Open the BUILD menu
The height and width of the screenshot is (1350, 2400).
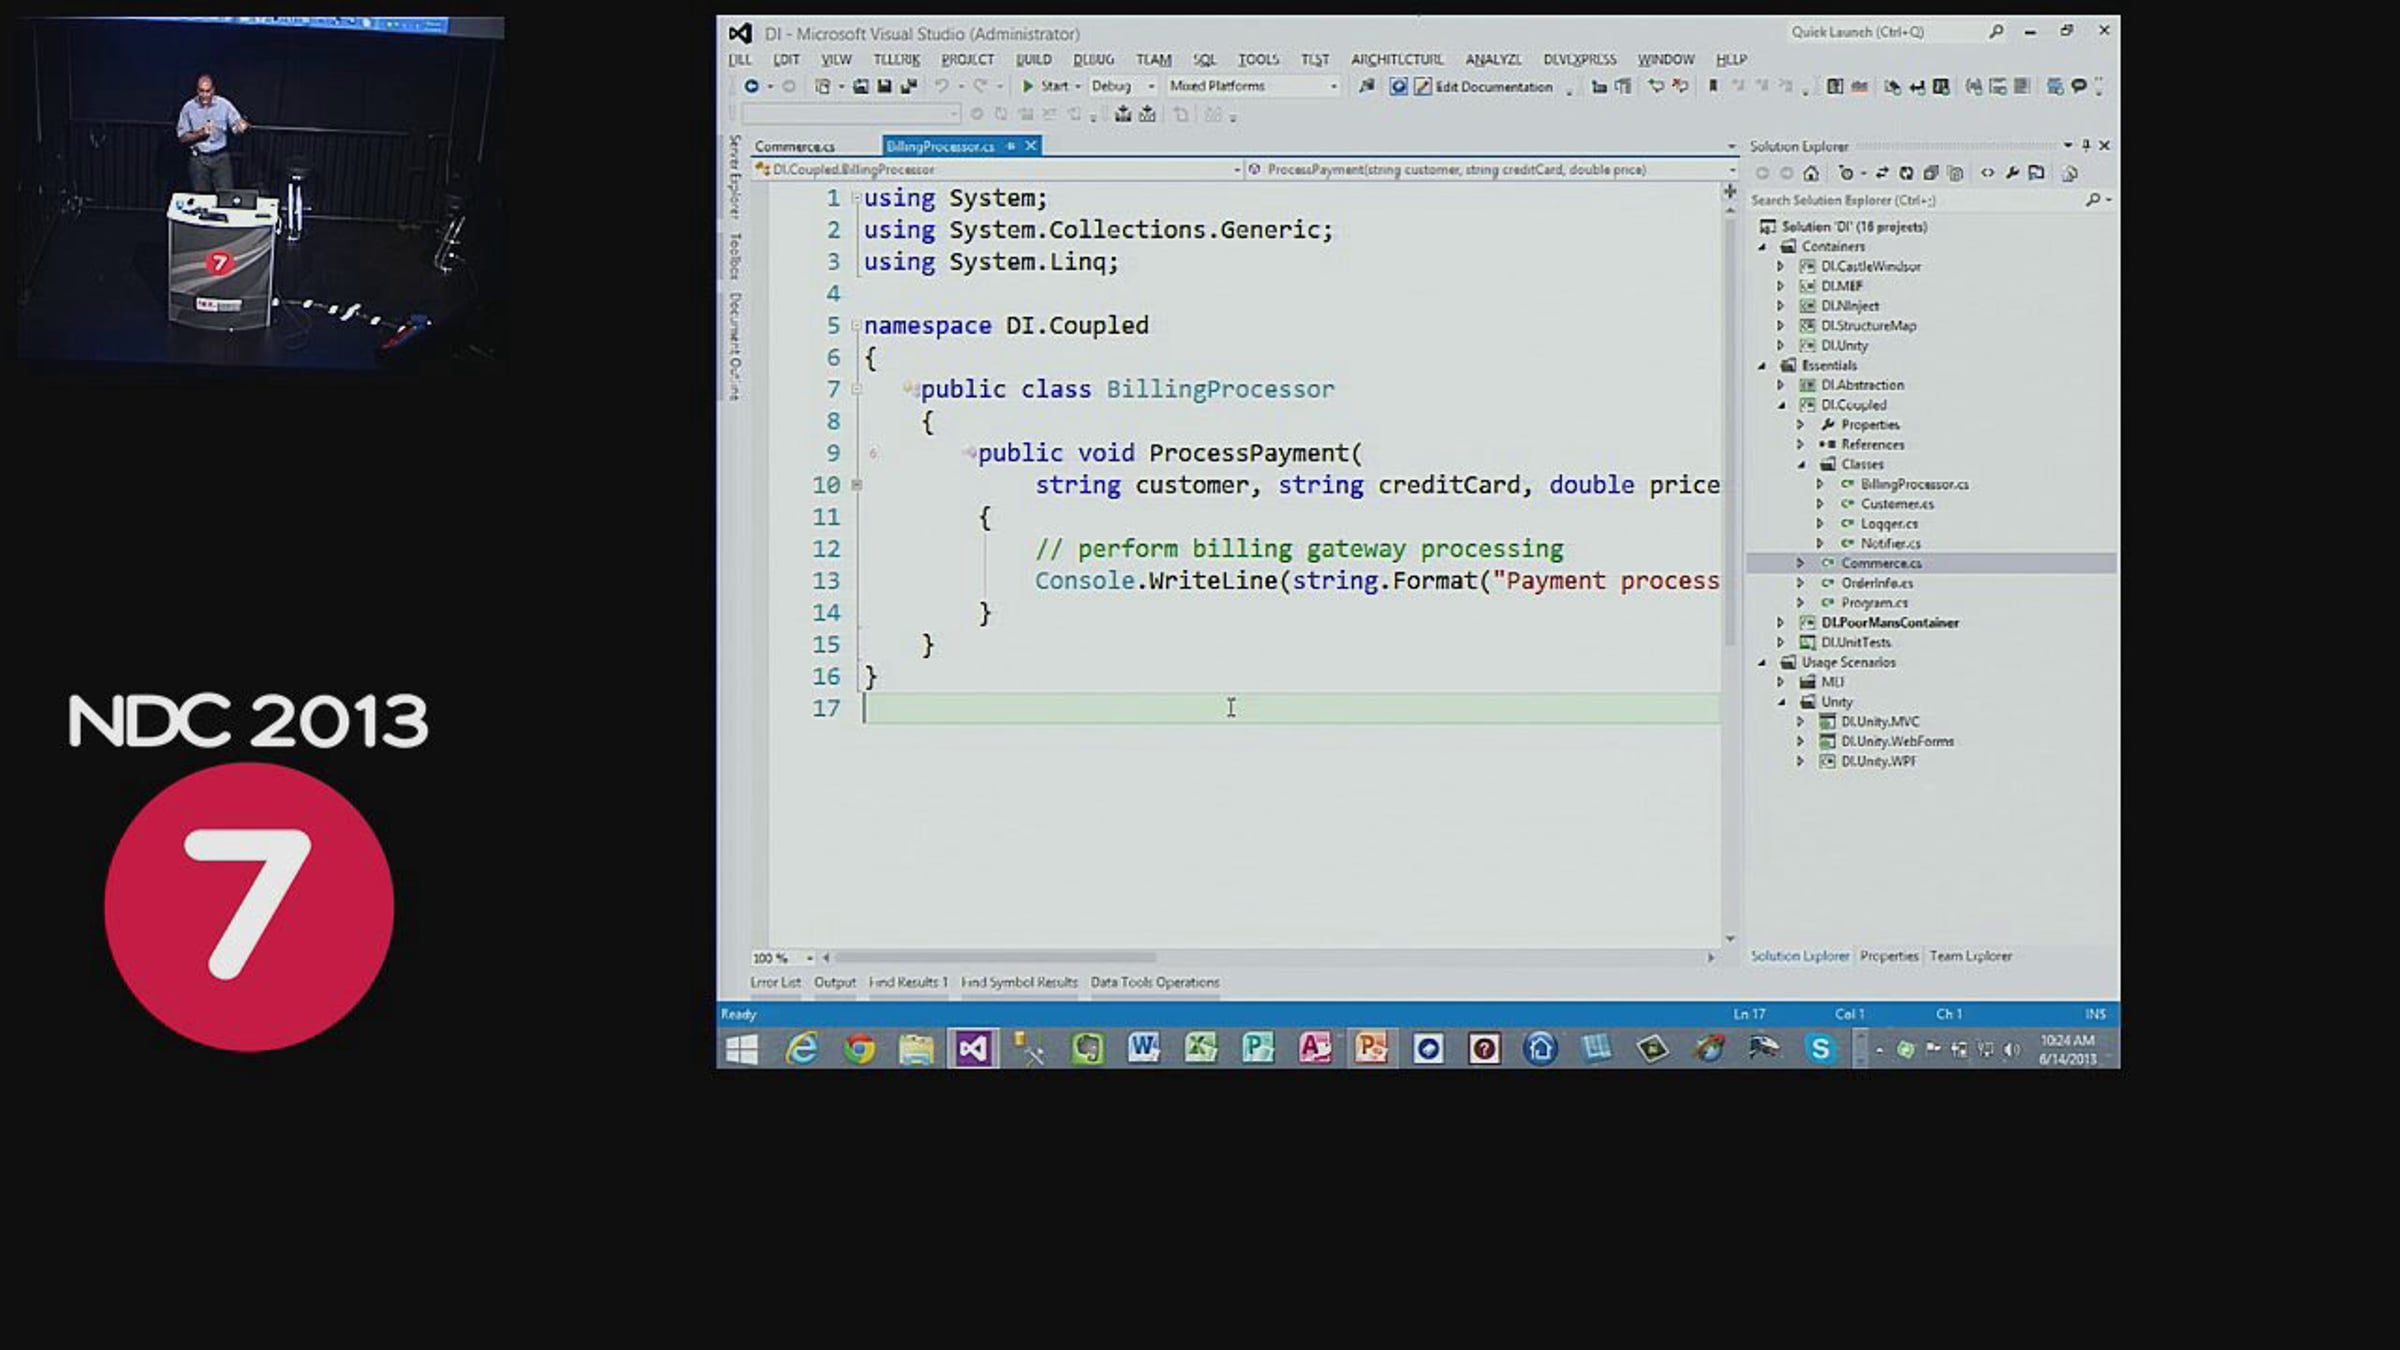coord(1034,60)
